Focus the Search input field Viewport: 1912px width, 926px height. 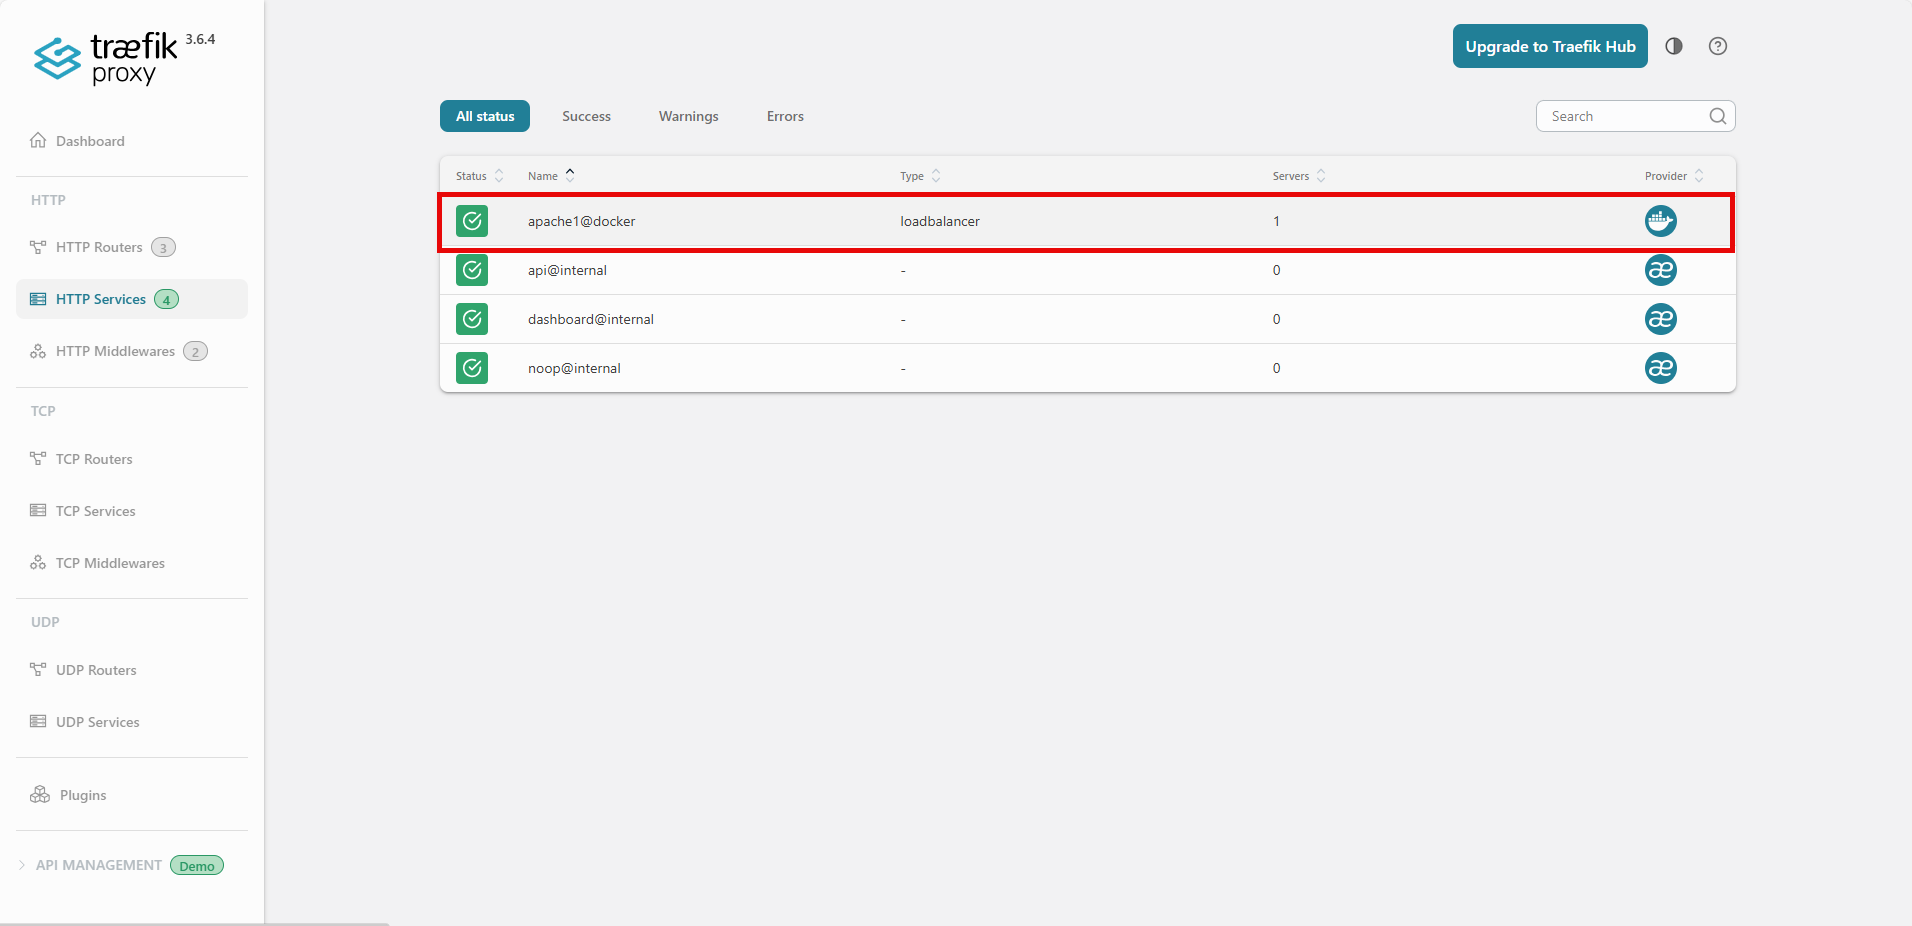1622,116
